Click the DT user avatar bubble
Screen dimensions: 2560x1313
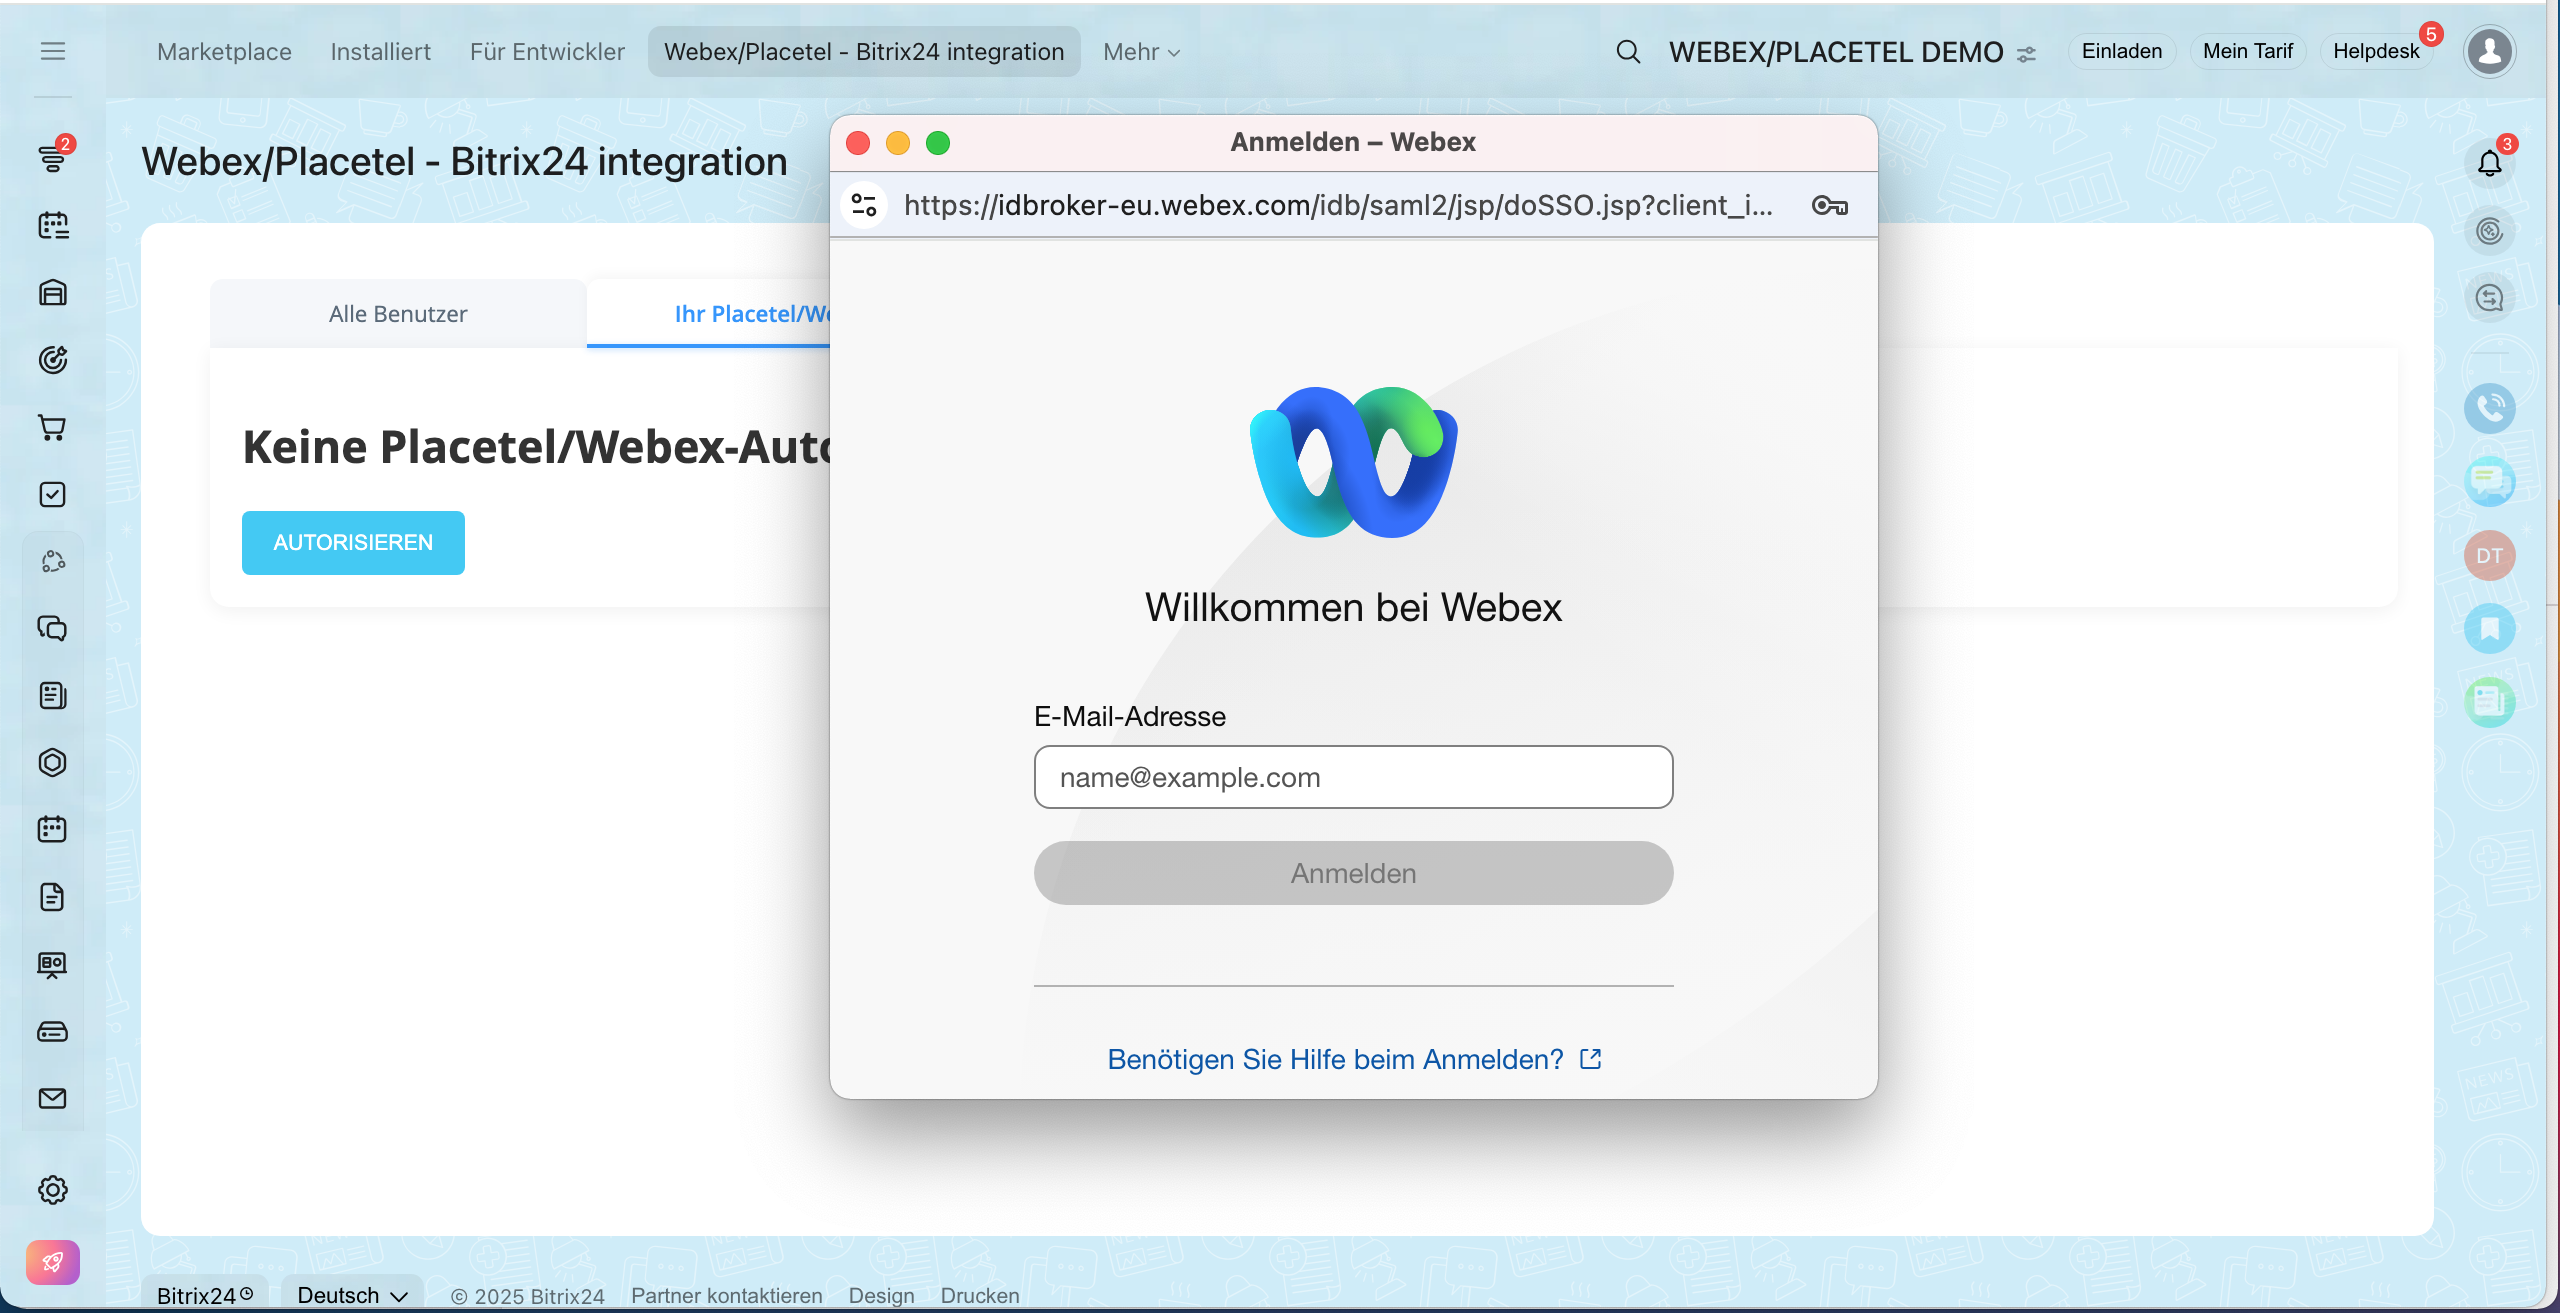pyautogui.click(x=2489, y=555)
